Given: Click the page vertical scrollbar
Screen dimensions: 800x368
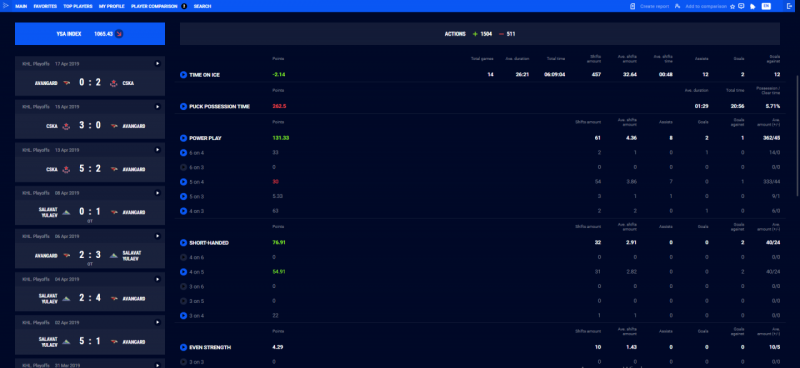Looking at the screenshot, I should click(797, 135).
